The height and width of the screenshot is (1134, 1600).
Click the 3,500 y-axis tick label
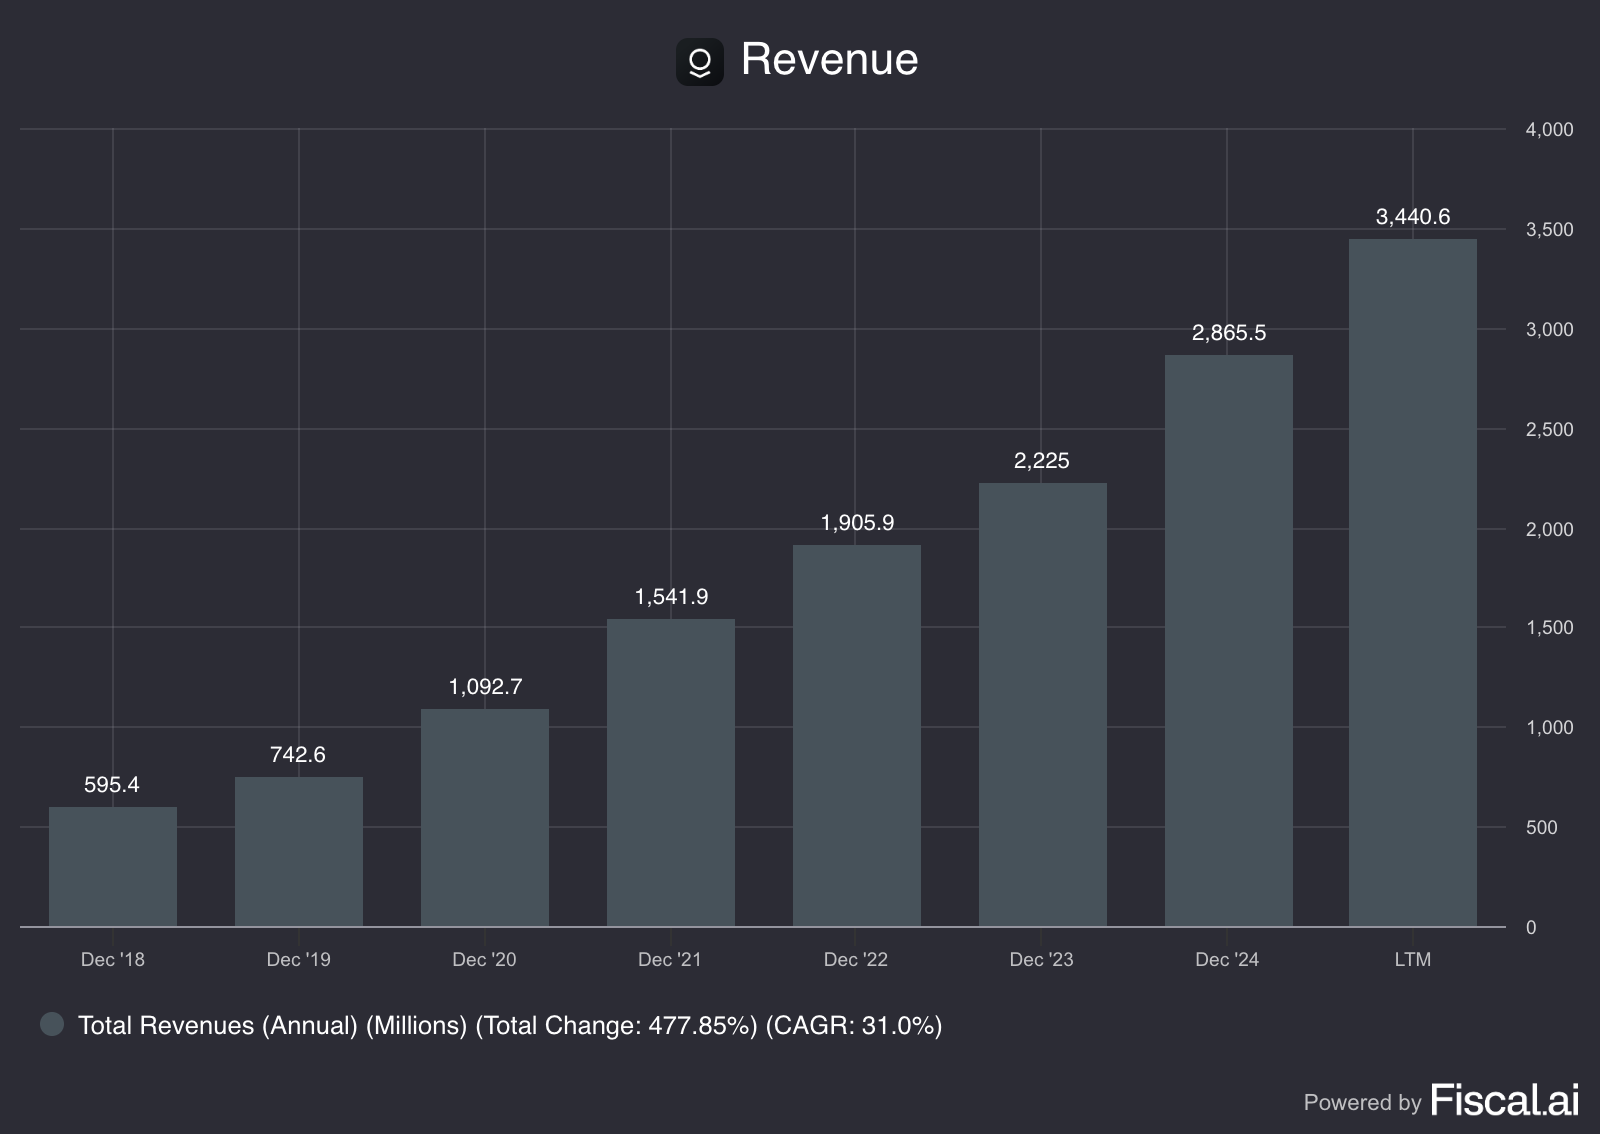coord(1549,229)
